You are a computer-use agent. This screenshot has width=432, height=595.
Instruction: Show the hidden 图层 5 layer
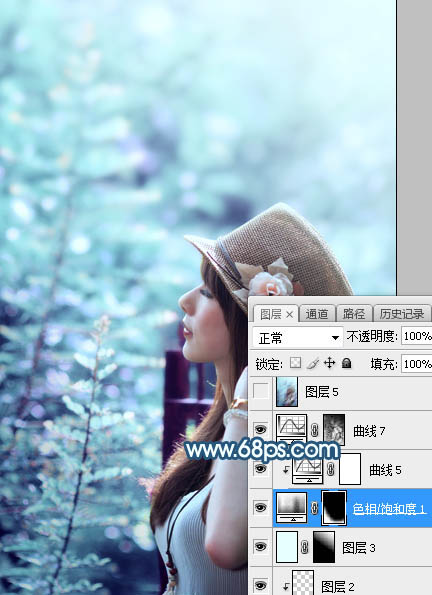coord(260,391)
